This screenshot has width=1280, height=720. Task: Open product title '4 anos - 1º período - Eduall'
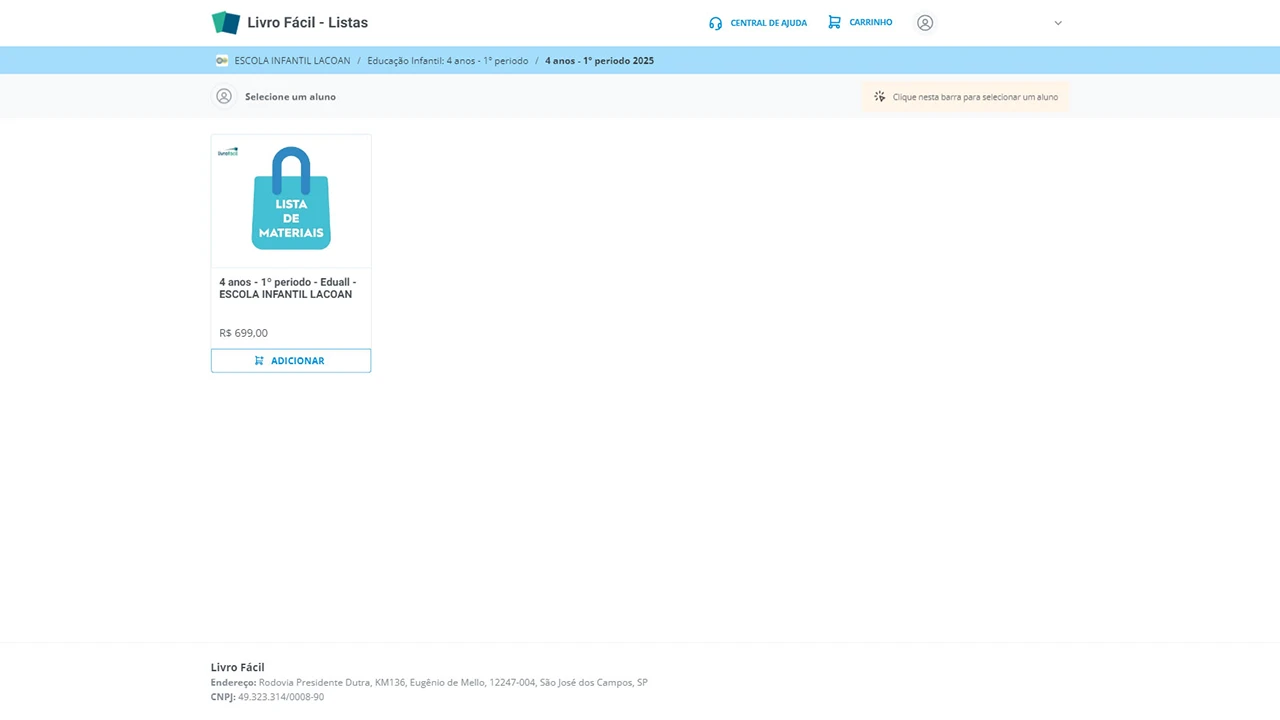pos(287,288)
